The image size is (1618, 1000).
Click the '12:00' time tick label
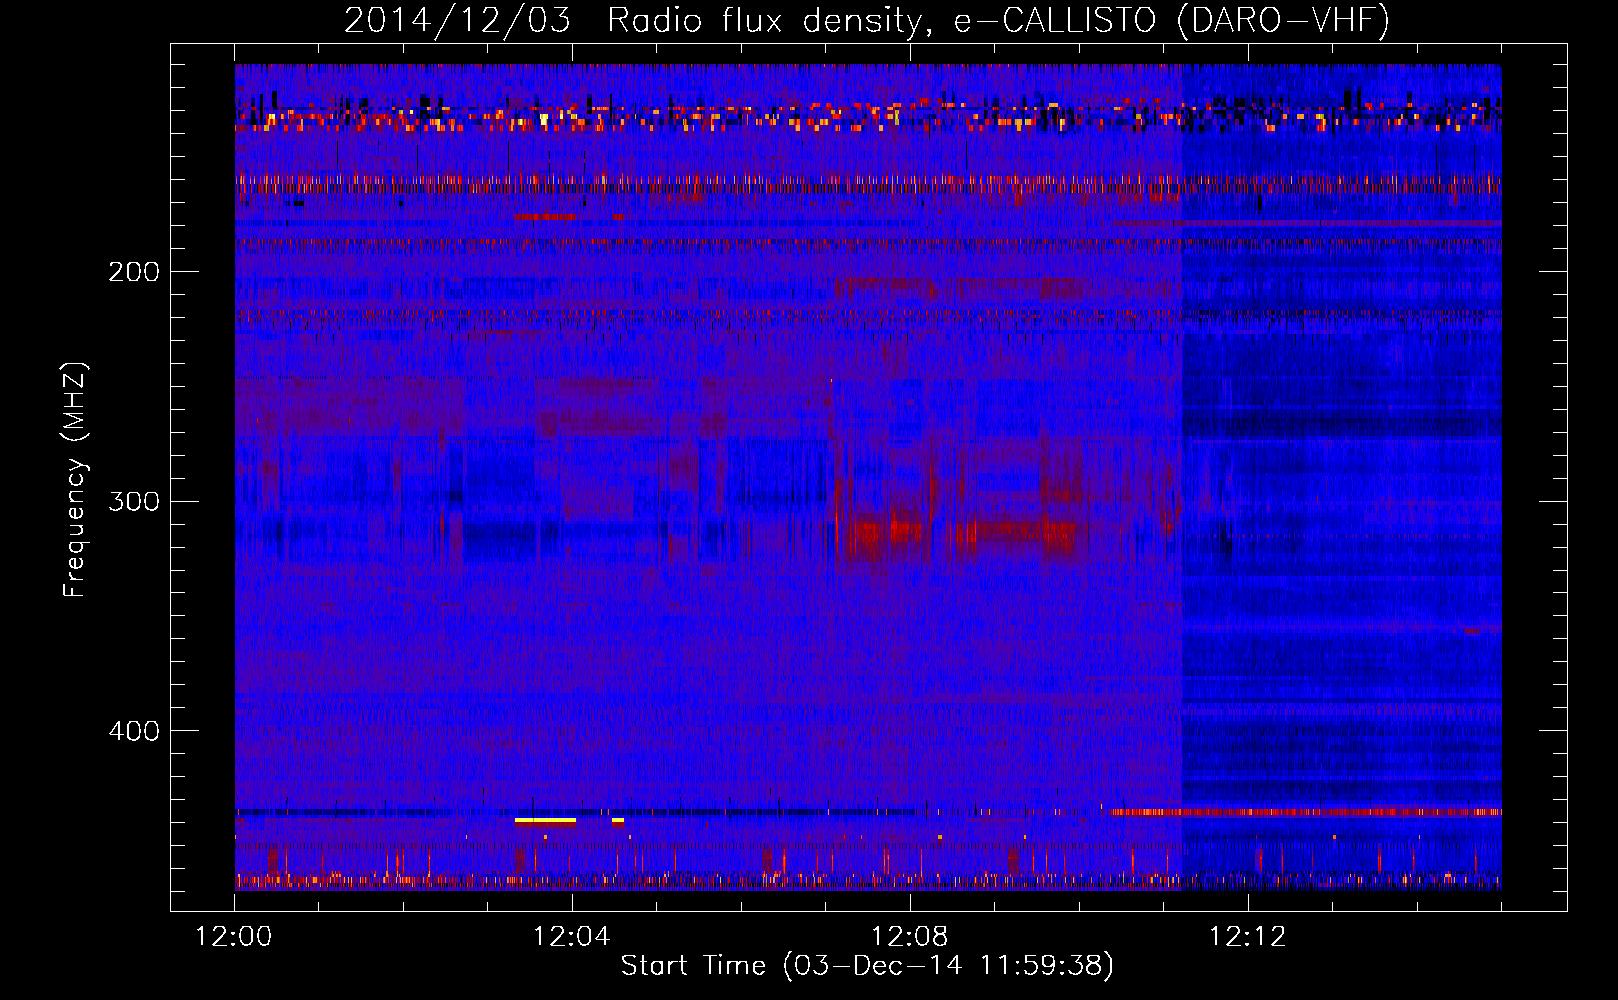point(234,937)
